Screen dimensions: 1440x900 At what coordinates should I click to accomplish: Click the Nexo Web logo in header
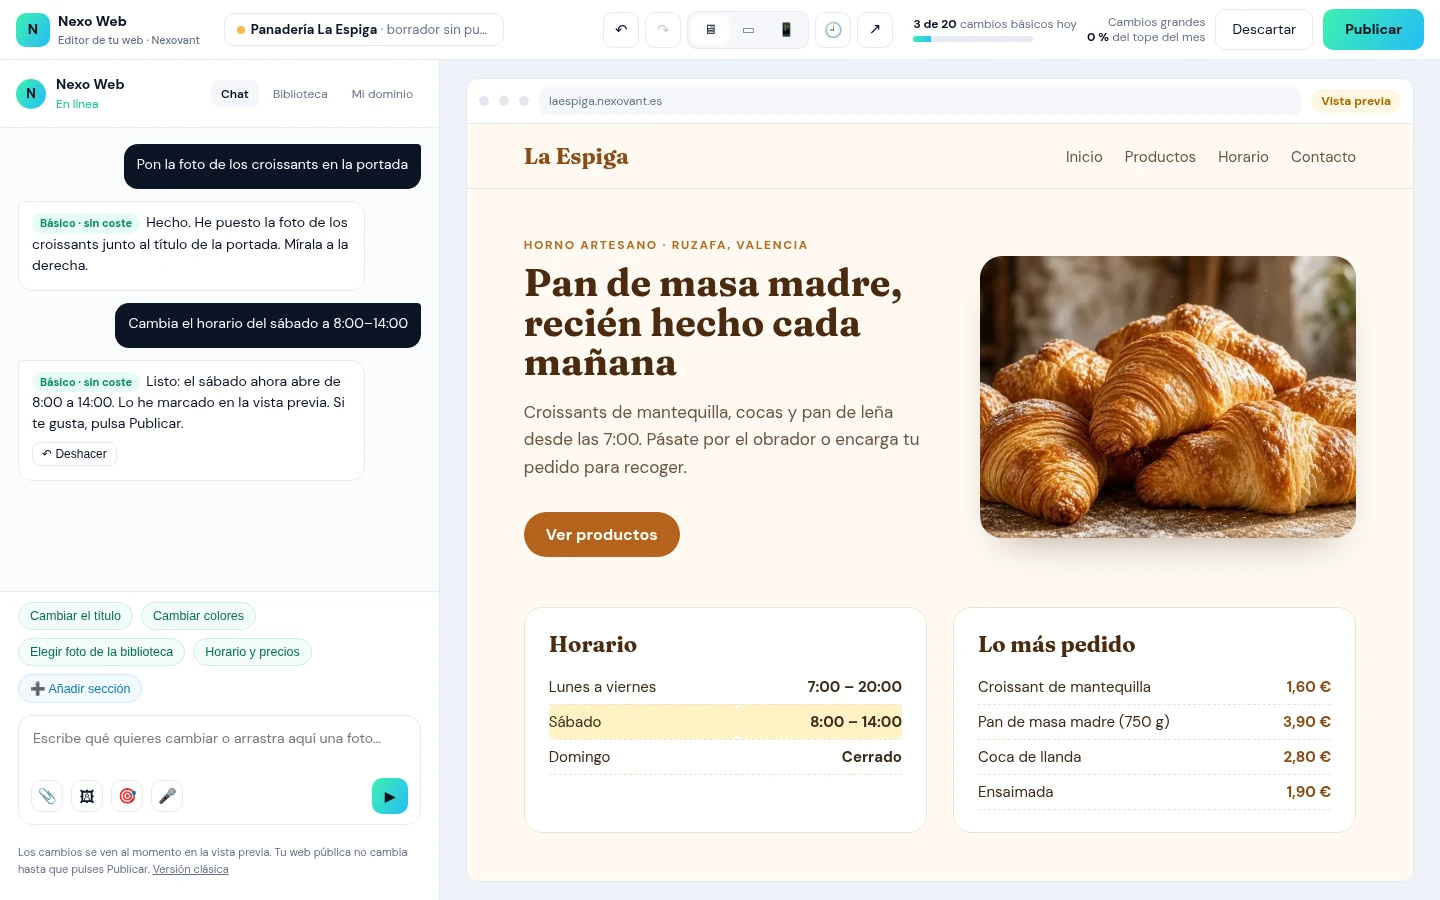click(33, 30)
